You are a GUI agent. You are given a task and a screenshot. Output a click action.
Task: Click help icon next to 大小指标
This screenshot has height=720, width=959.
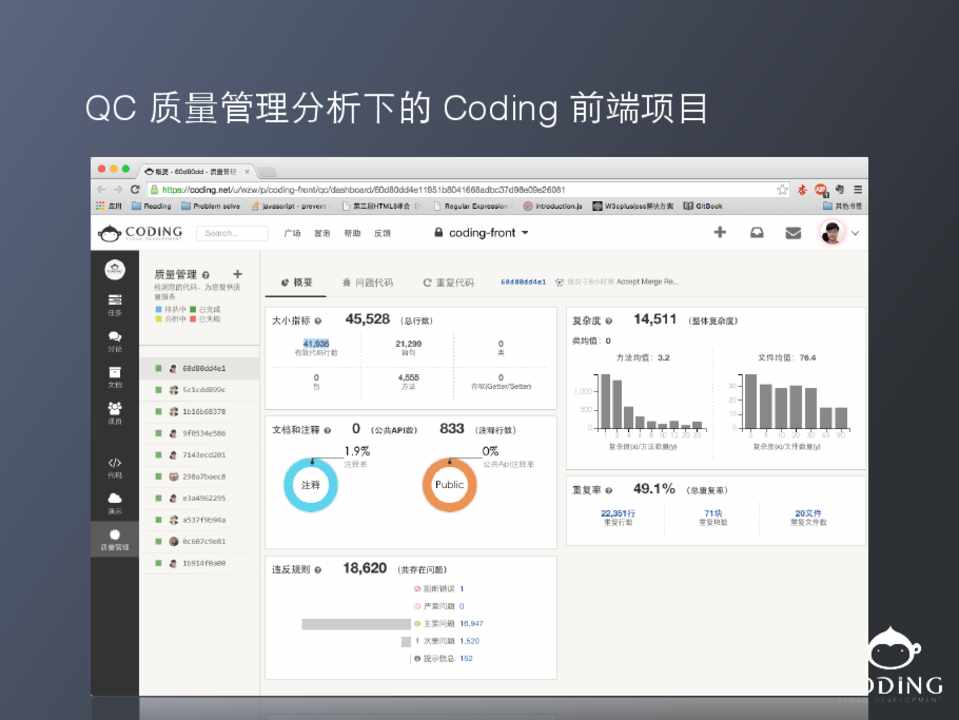tap(317, 321)
